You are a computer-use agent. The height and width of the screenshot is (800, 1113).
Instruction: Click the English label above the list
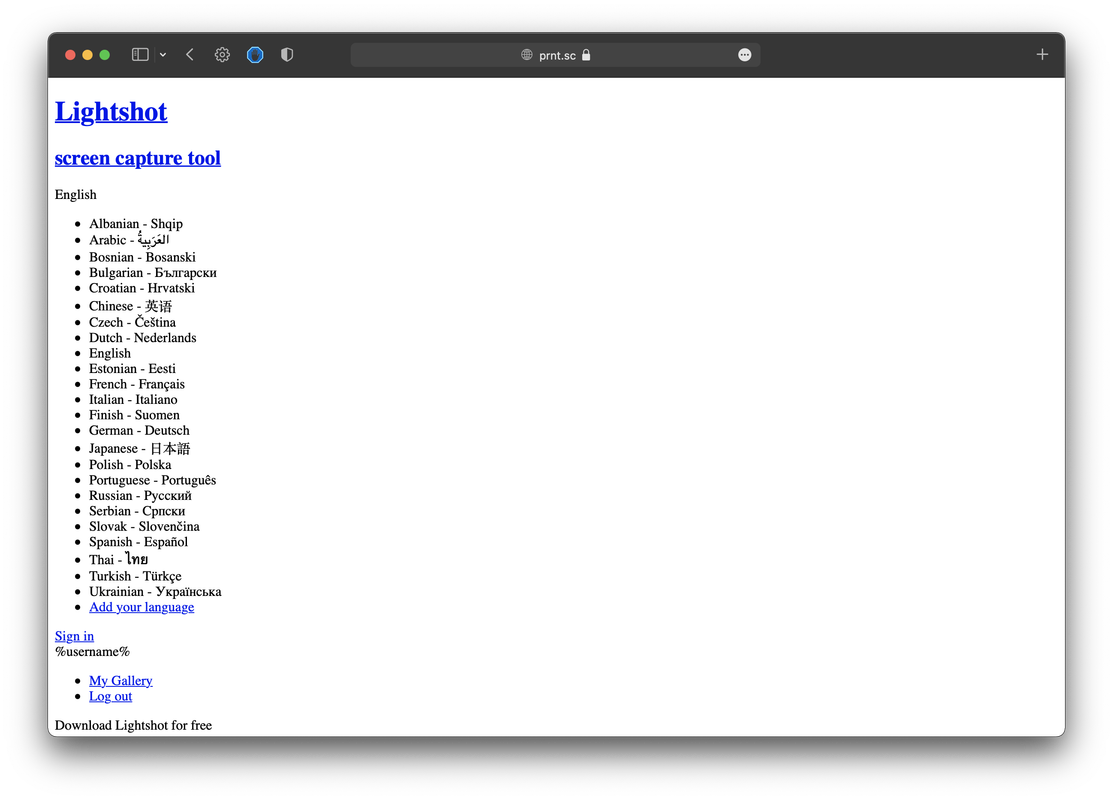click(x=76, y=194)
